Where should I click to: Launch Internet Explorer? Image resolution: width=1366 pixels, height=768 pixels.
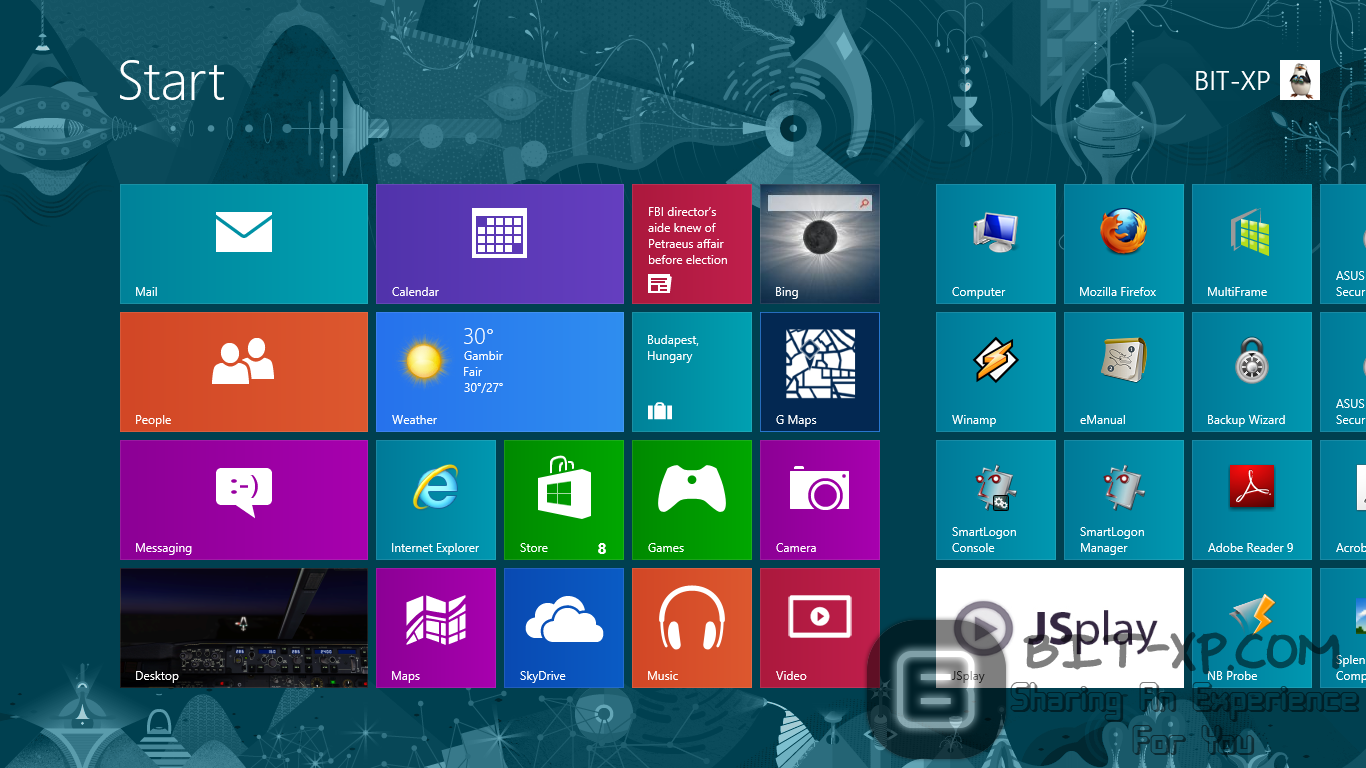435,499
